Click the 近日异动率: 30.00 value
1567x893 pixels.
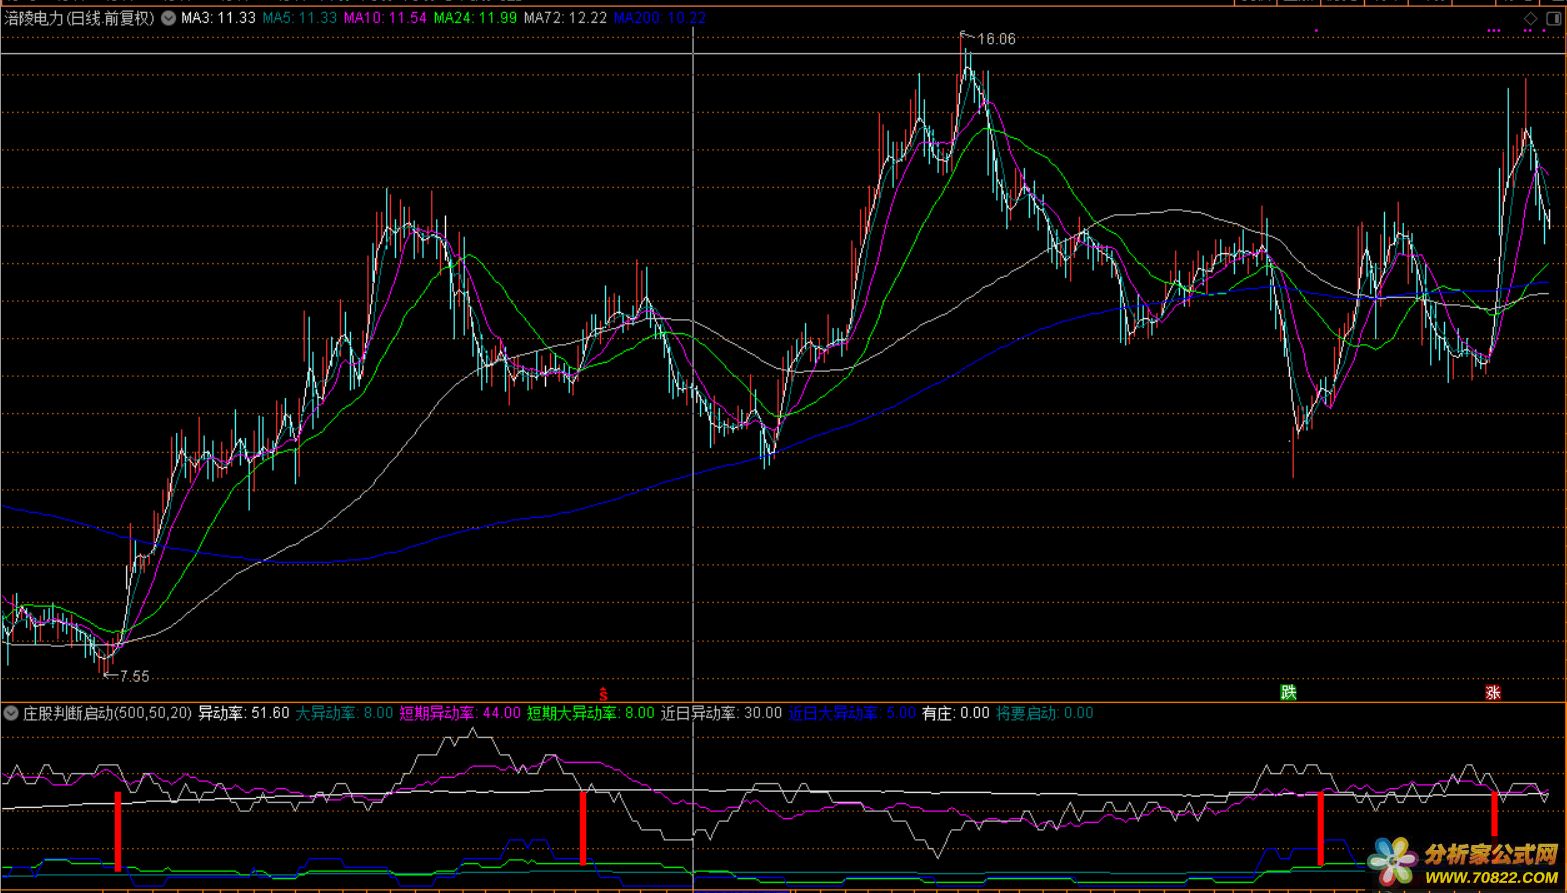point(722,713)
